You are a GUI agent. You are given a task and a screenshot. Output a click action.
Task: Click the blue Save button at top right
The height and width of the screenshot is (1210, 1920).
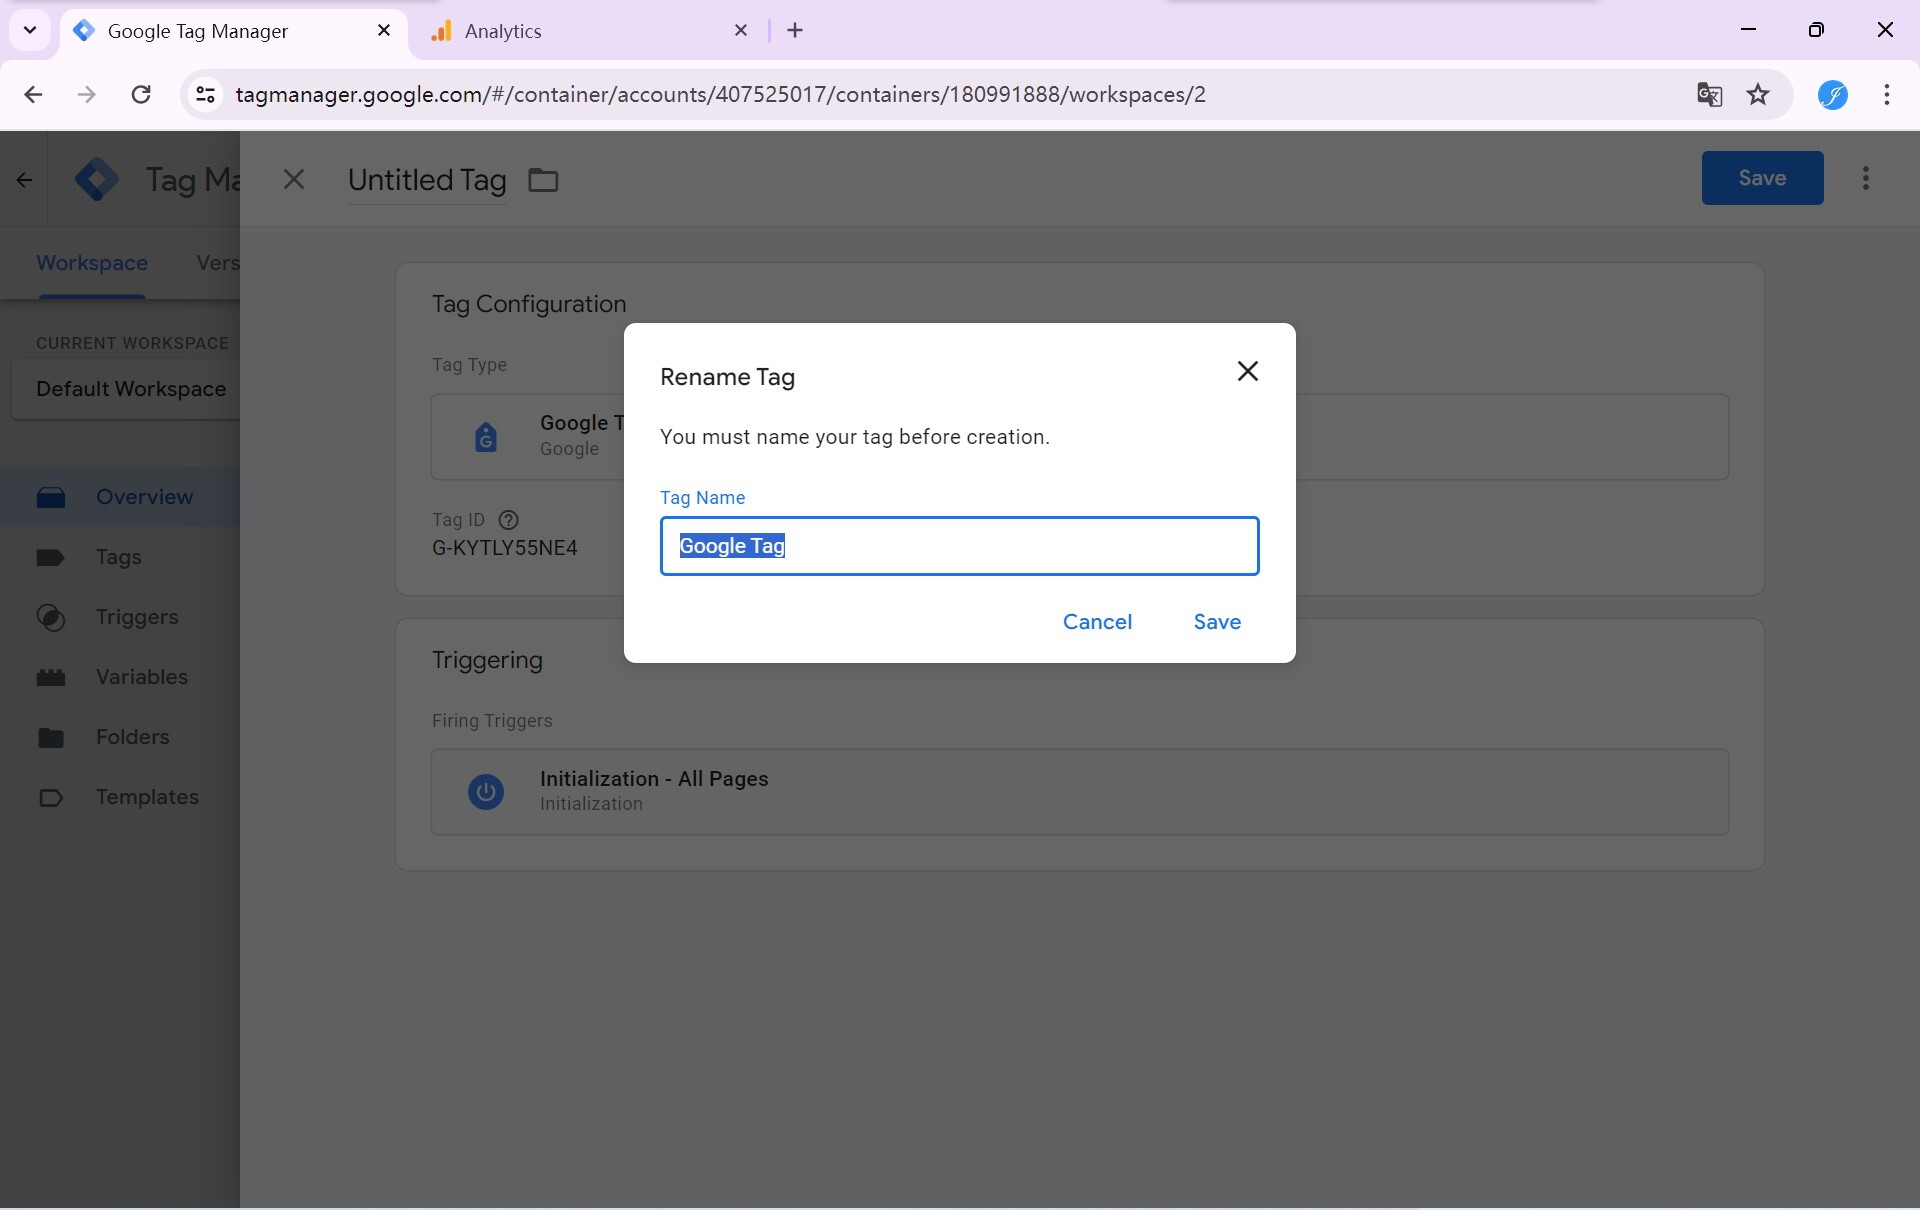tap(1762, 178)
